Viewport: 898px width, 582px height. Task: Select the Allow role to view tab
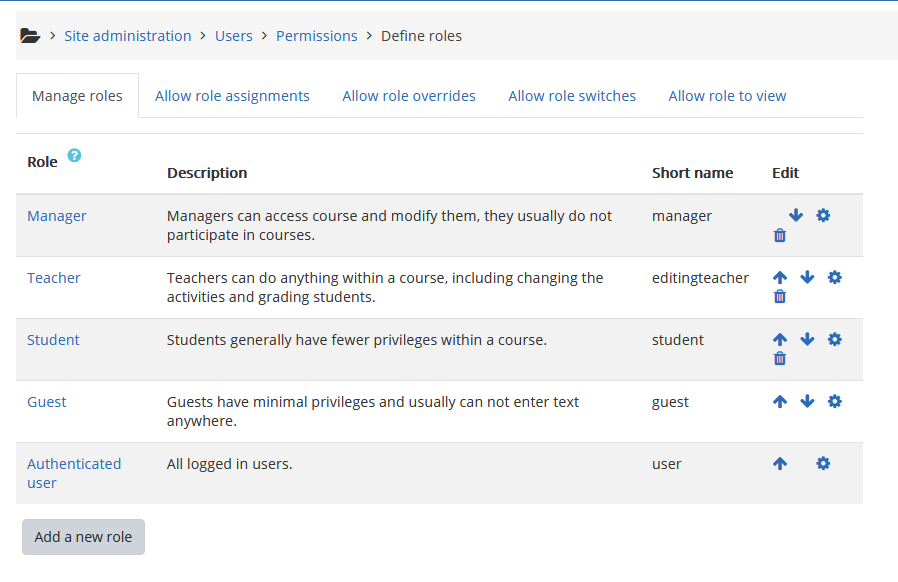coord(727,96)
